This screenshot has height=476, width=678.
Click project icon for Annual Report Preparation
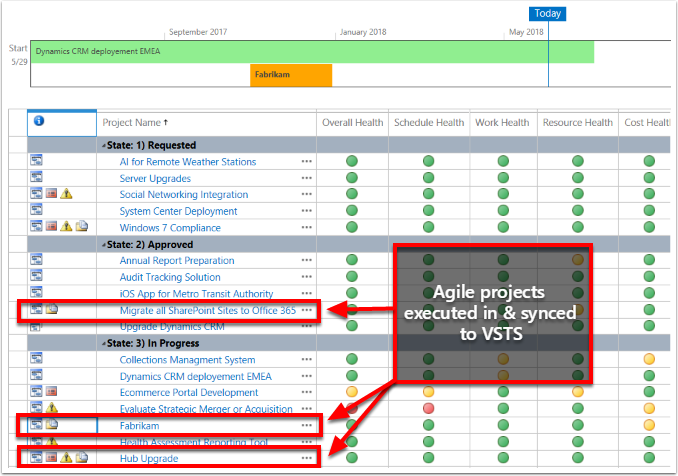tap(36, 259)
